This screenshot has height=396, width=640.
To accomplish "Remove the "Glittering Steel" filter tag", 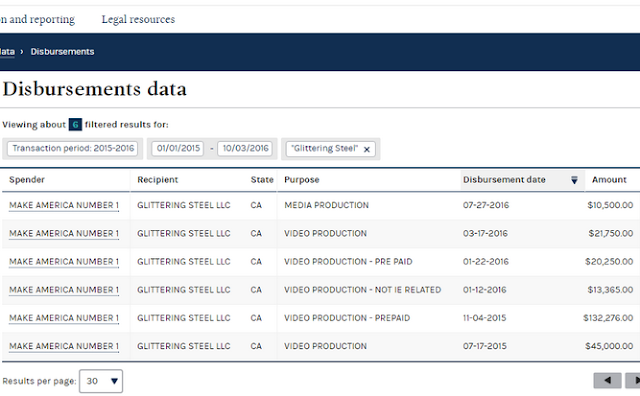I will click(x=367, y=149).
